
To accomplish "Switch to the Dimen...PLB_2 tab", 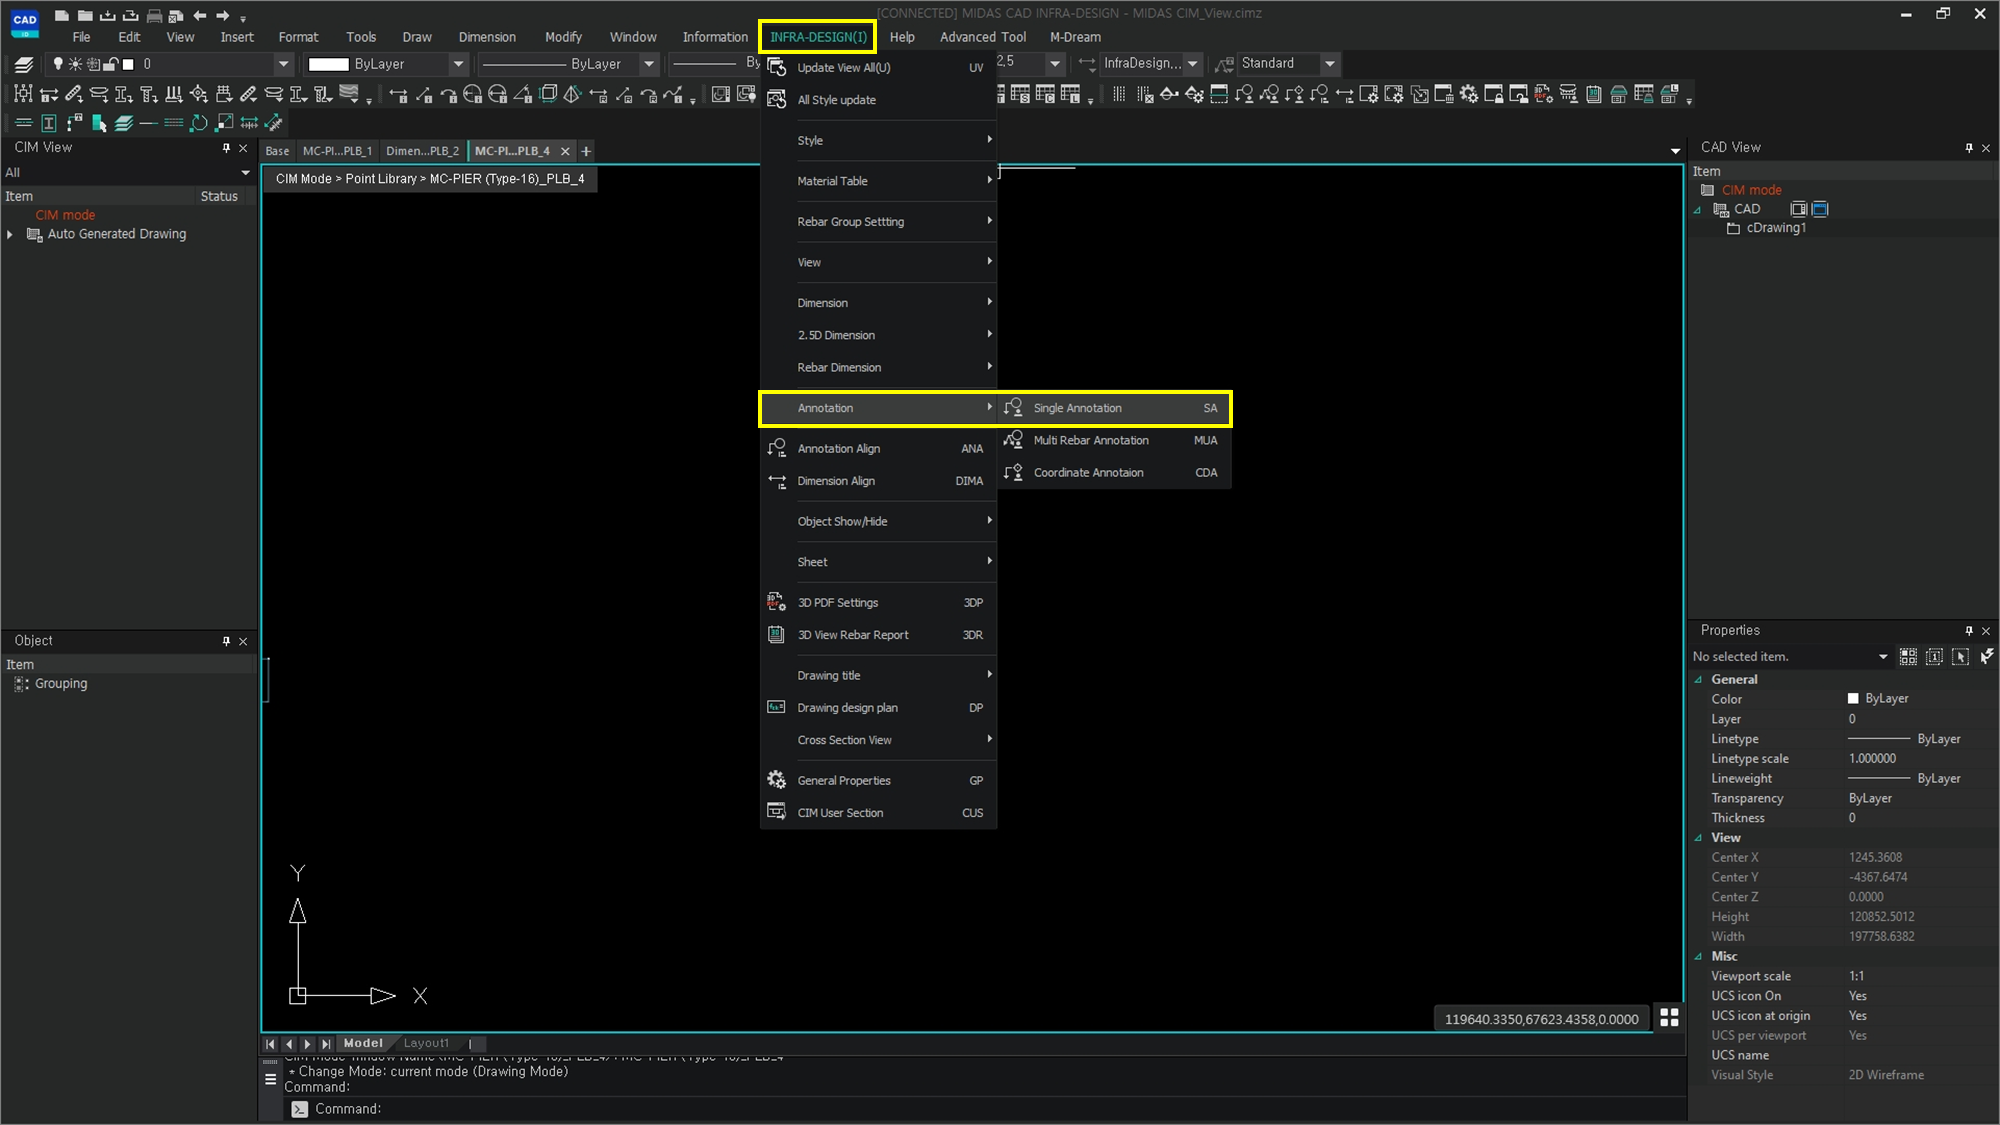I will tap(422, 151).
